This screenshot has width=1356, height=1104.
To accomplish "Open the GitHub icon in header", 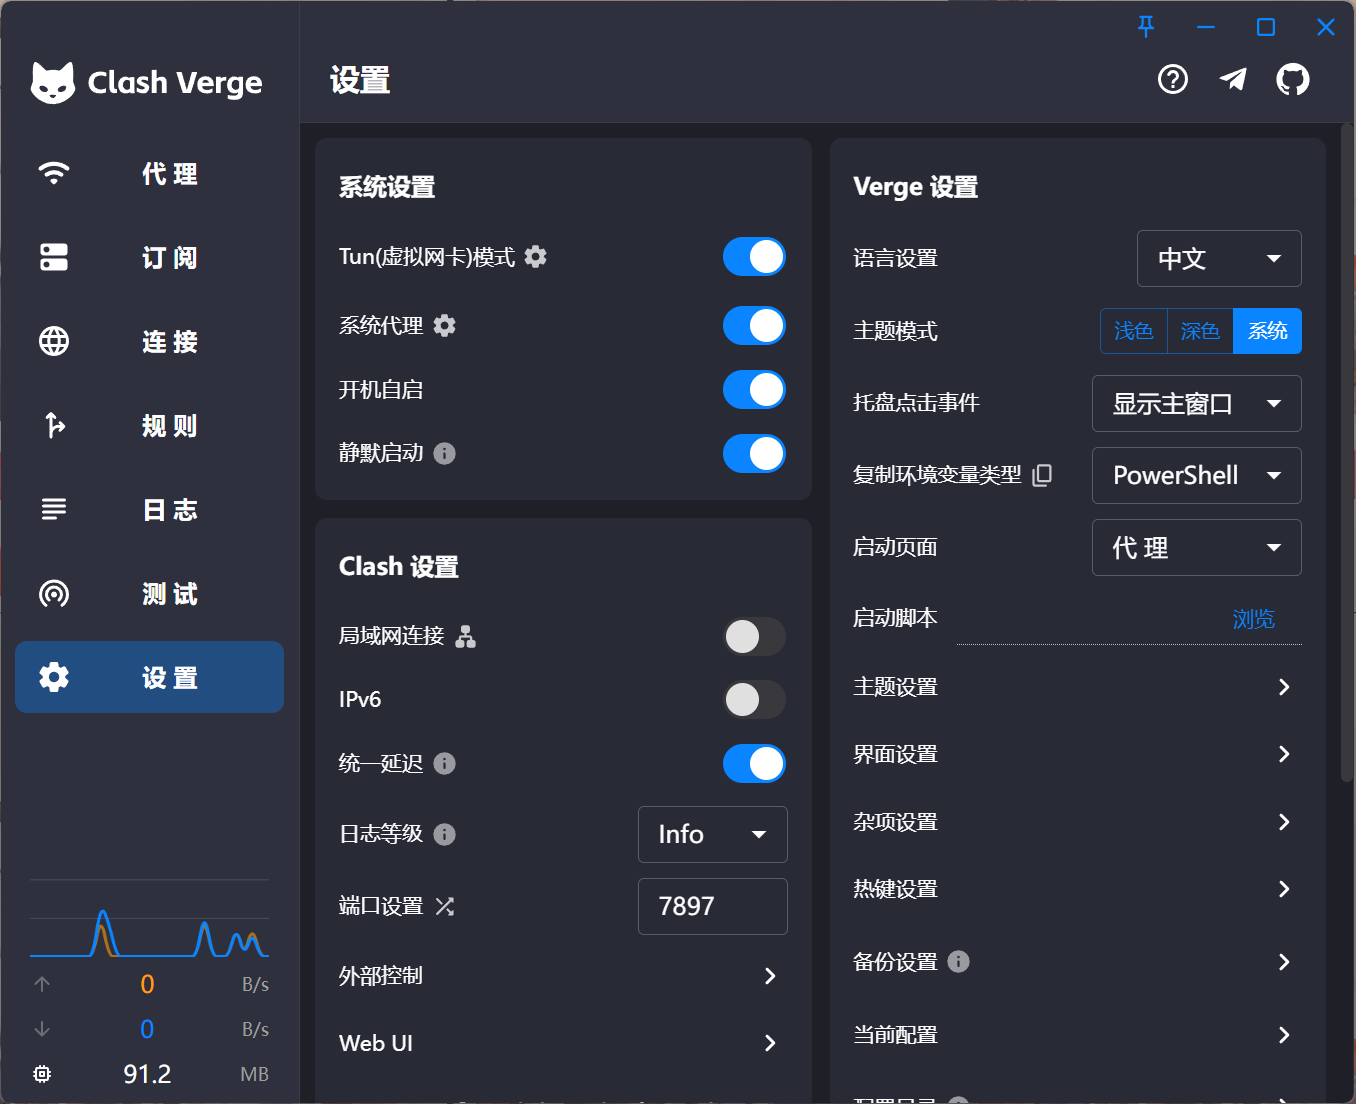I will (1293, 79).
